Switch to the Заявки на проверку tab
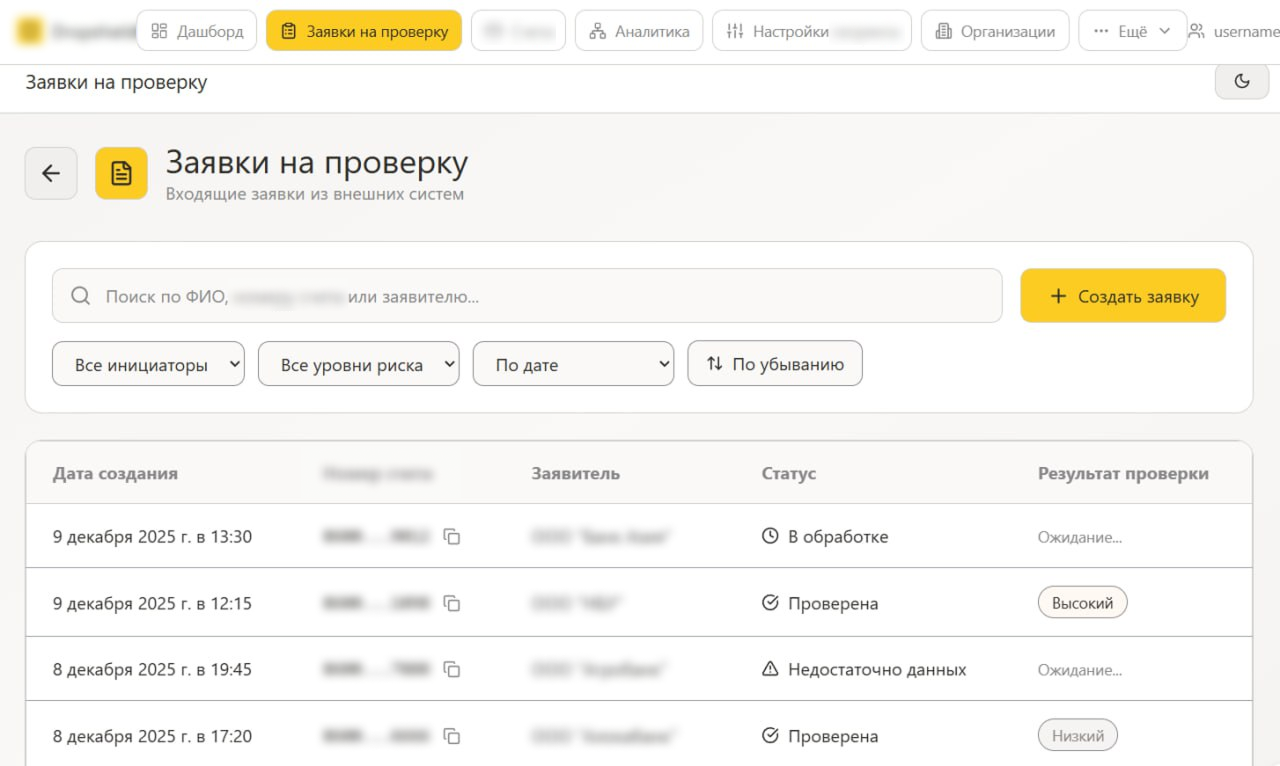The width and height of the screenshot is (1280, 766). [364, 31]
